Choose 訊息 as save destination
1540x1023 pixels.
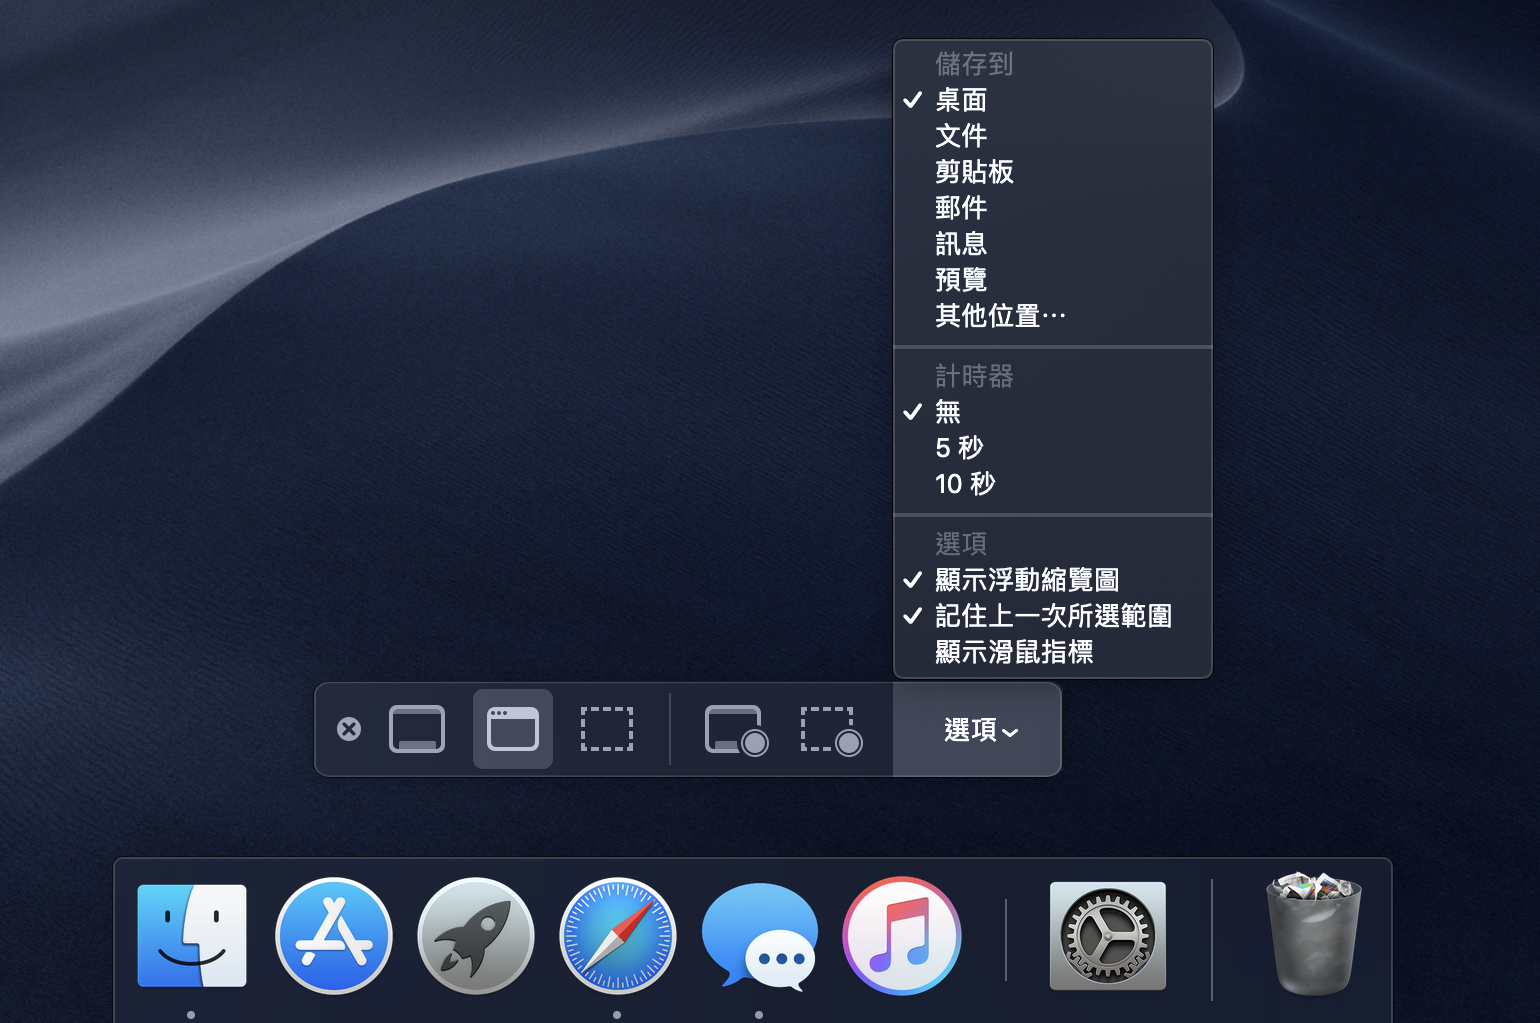point(1053,244)
